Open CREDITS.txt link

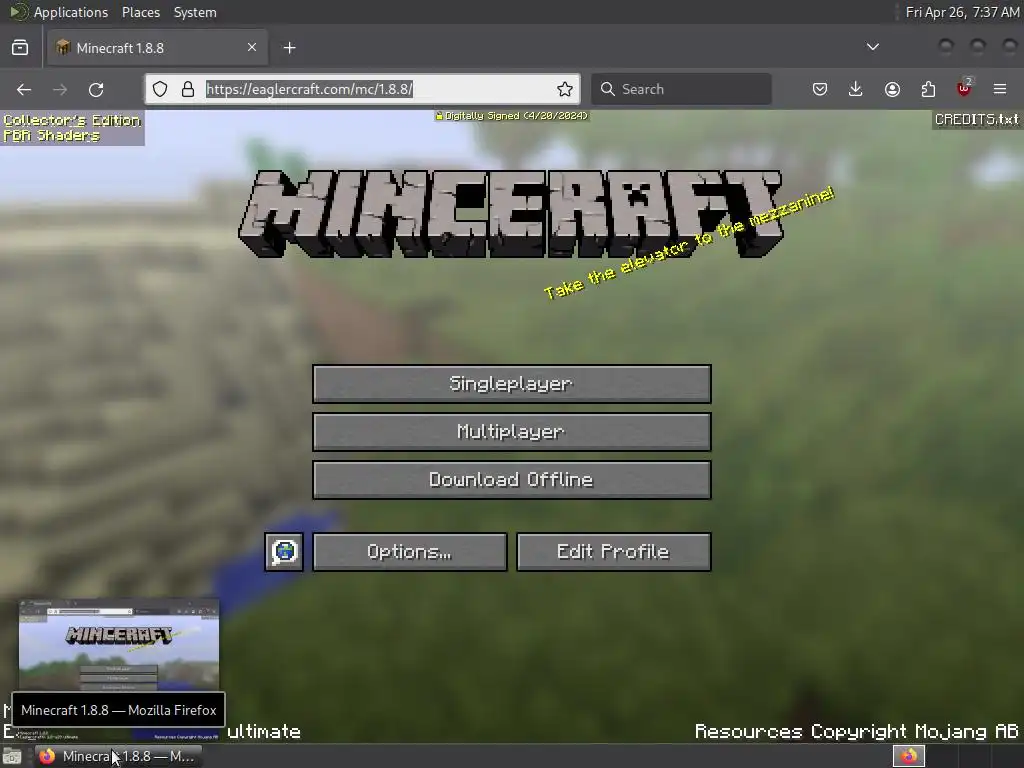976,120
